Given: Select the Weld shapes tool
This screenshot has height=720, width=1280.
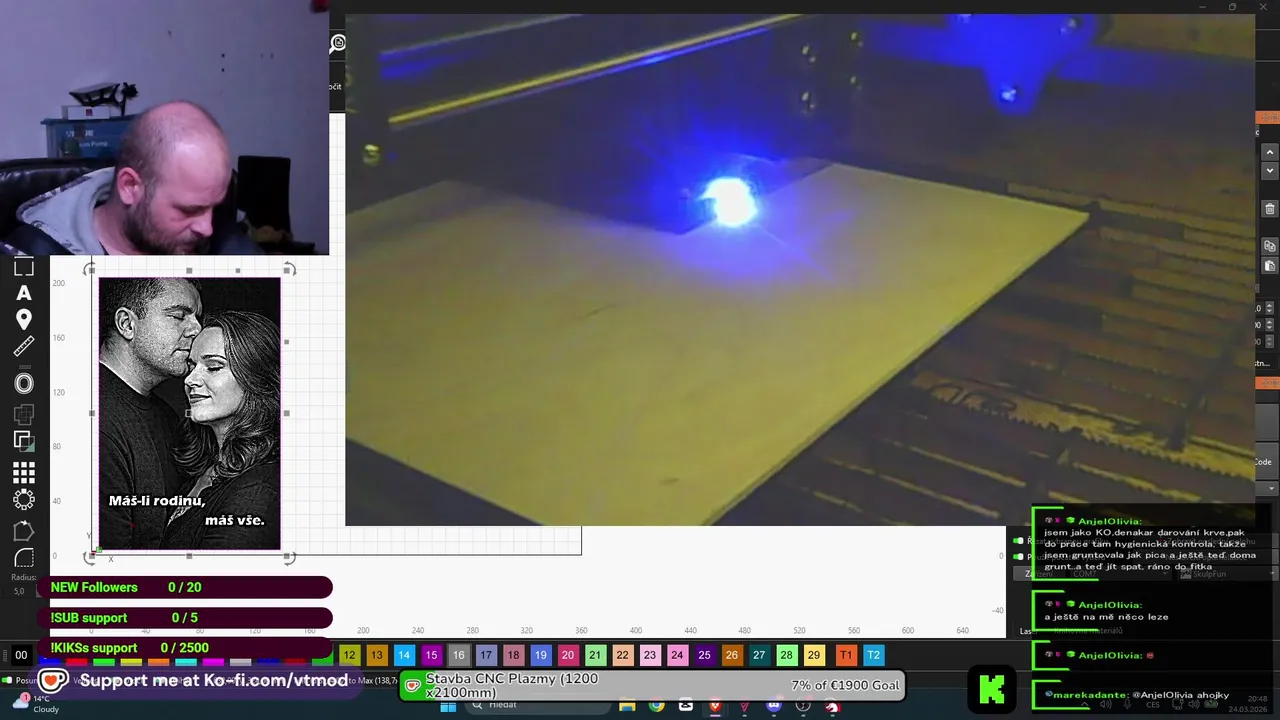Looking at the screenshot, I should coord(24,413).
